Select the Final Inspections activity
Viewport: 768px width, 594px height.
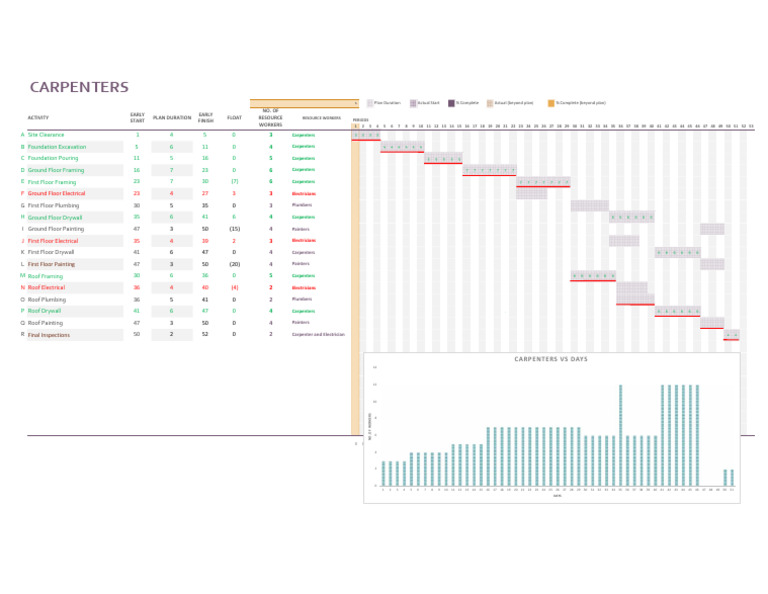click(x=48, y=335)
